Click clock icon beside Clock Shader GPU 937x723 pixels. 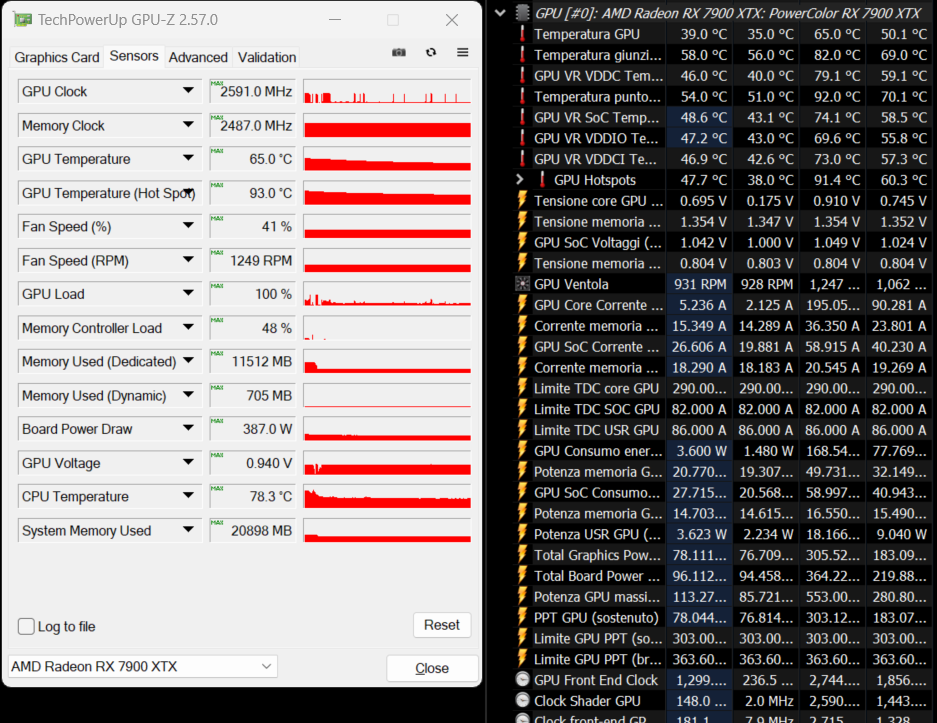(522, 701)
